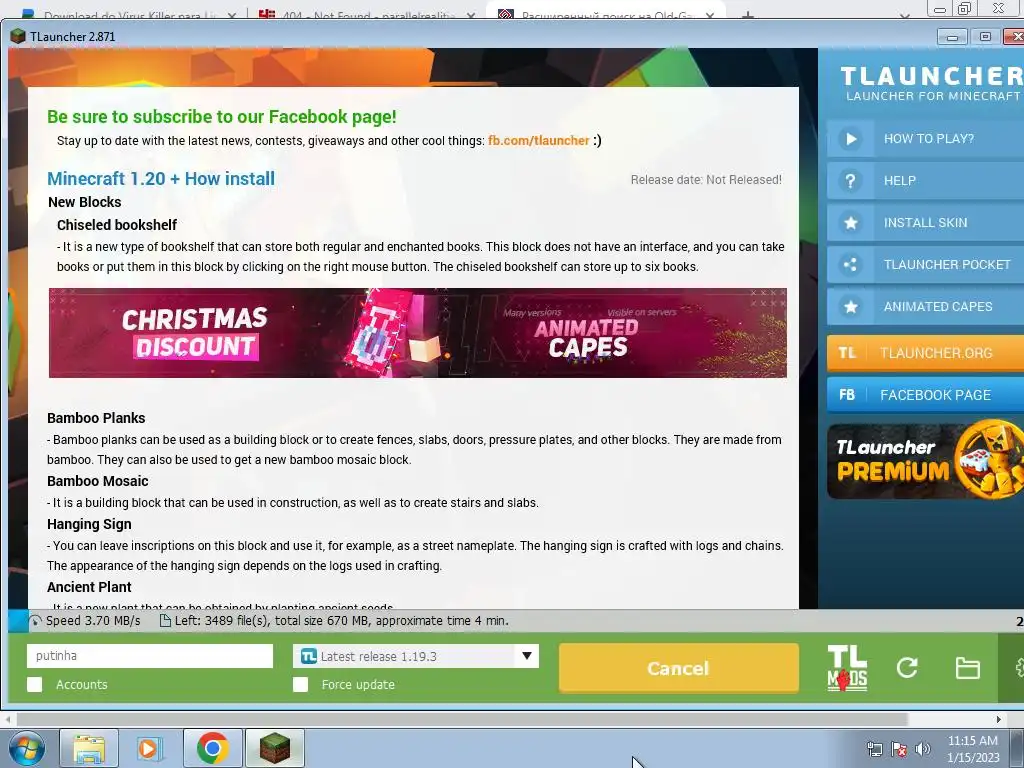Open Windows Start button

[x=27, y=748]
